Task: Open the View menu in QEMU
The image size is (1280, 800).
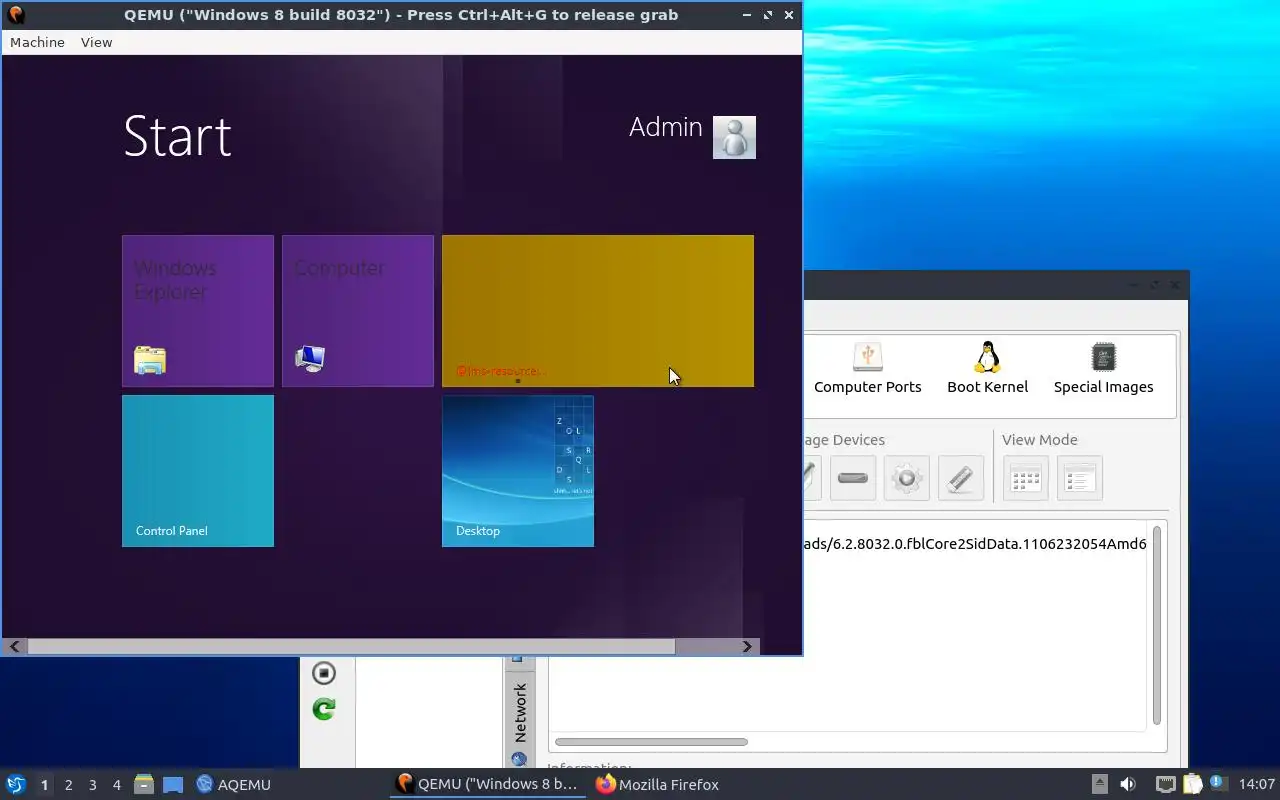Action: point(96,42)
